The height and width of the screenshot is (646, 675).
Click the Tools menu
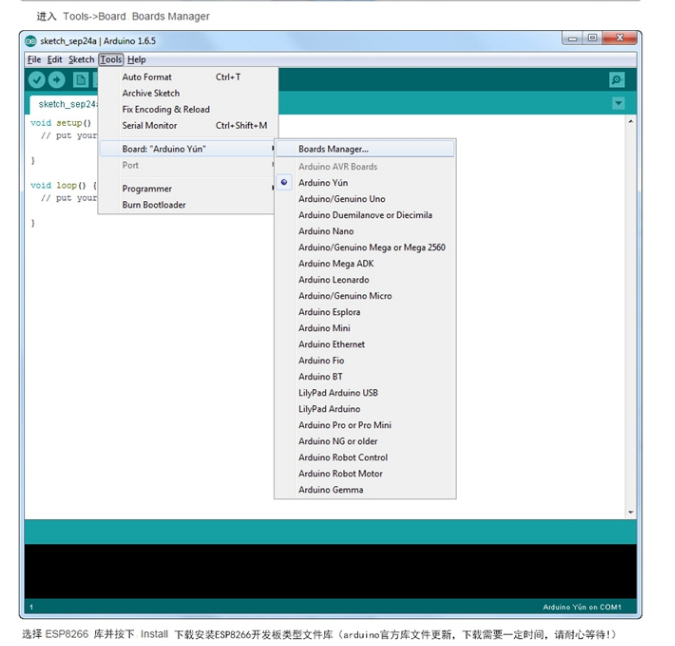(111, 59)
